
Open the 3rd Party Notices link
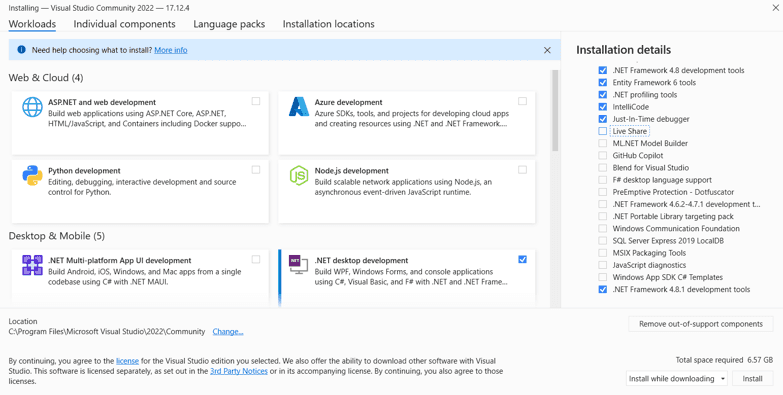pos(239,371)
